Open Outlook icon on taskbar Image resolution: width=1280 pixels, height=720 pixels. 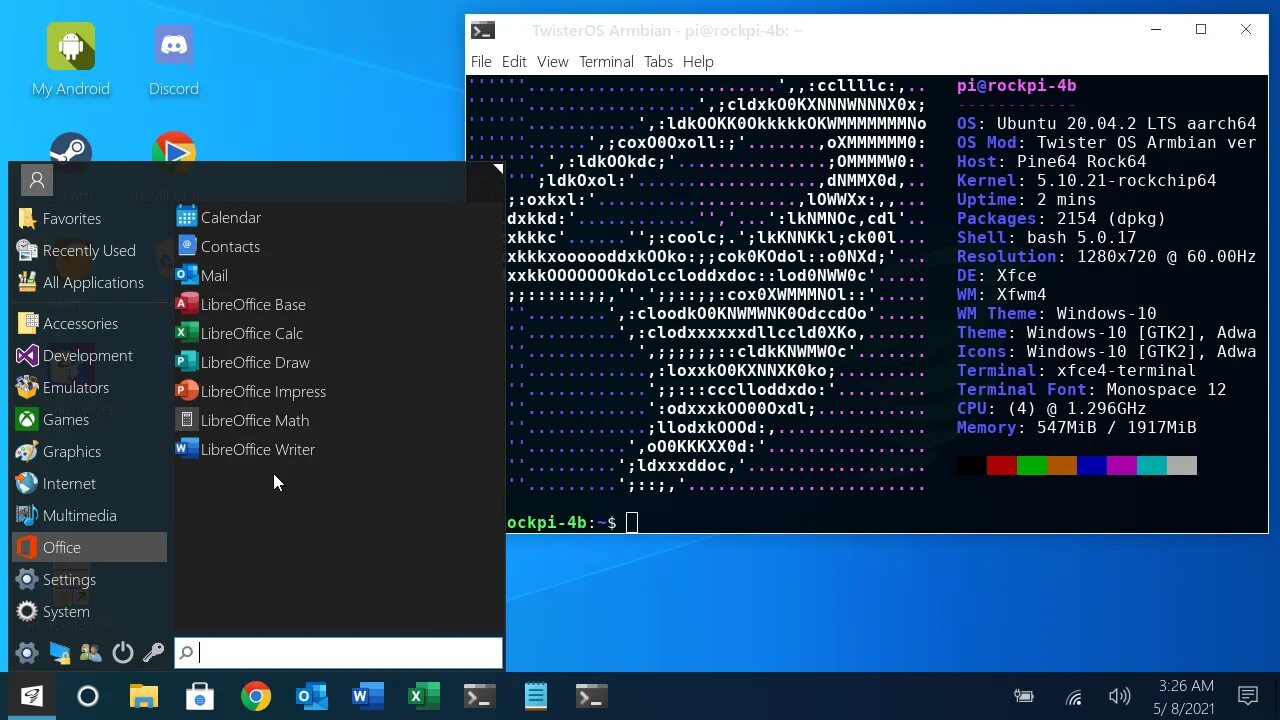312,696
